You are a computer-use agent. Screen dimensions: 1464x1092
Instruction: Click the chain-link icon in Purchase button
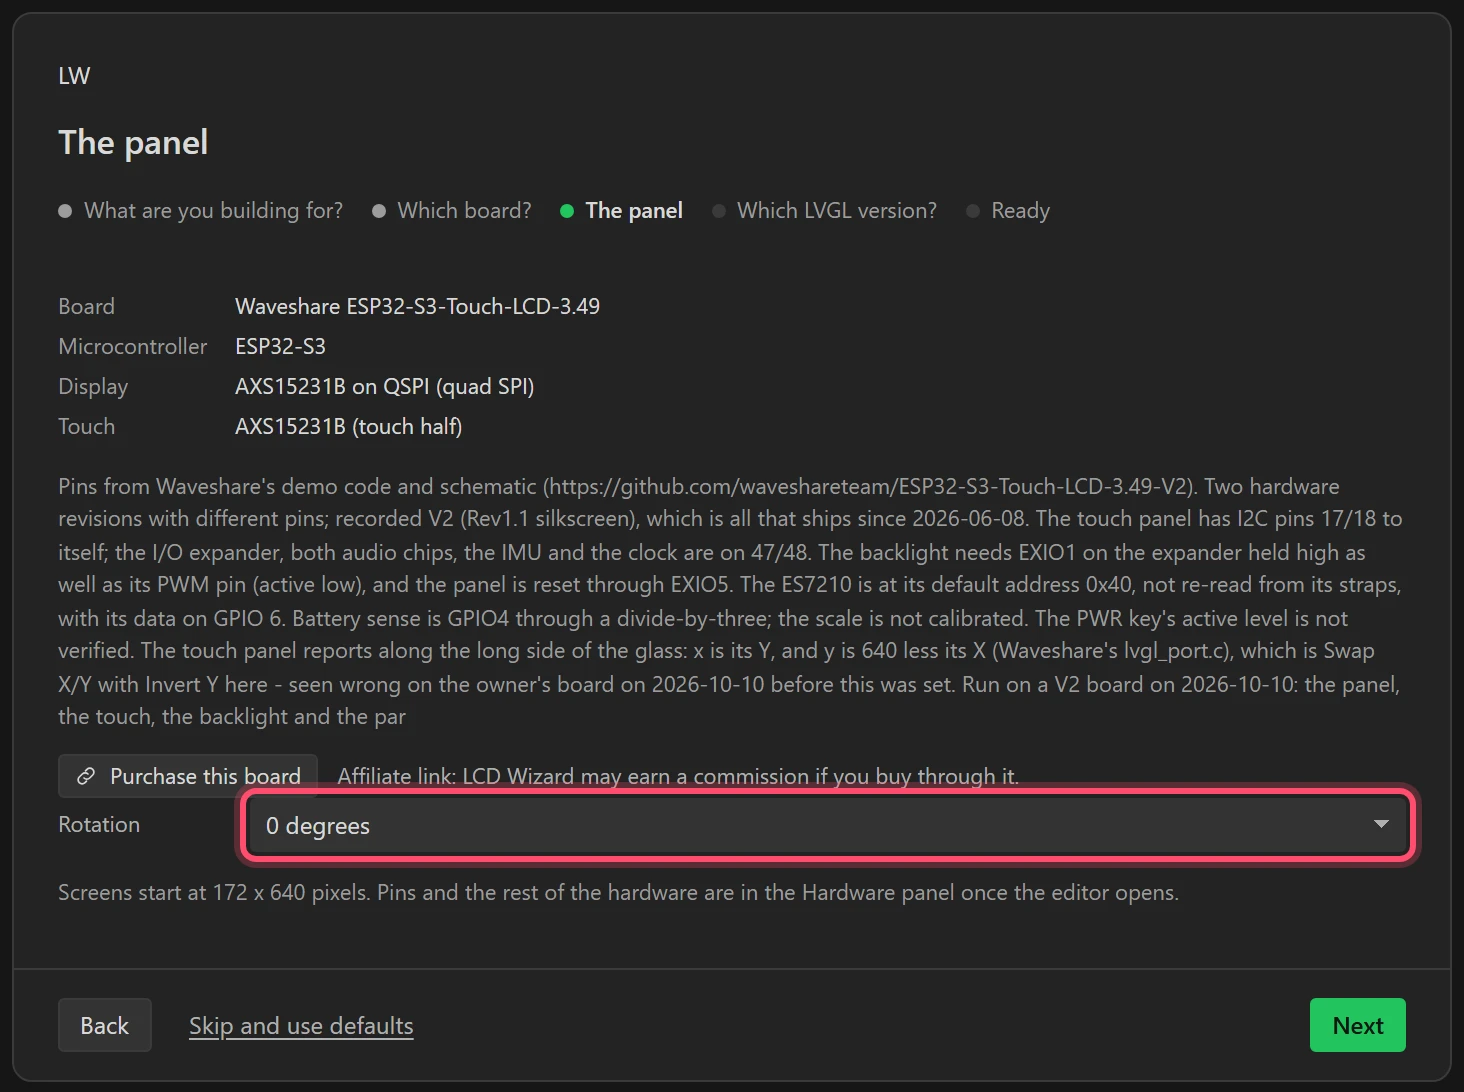(86, 776)
